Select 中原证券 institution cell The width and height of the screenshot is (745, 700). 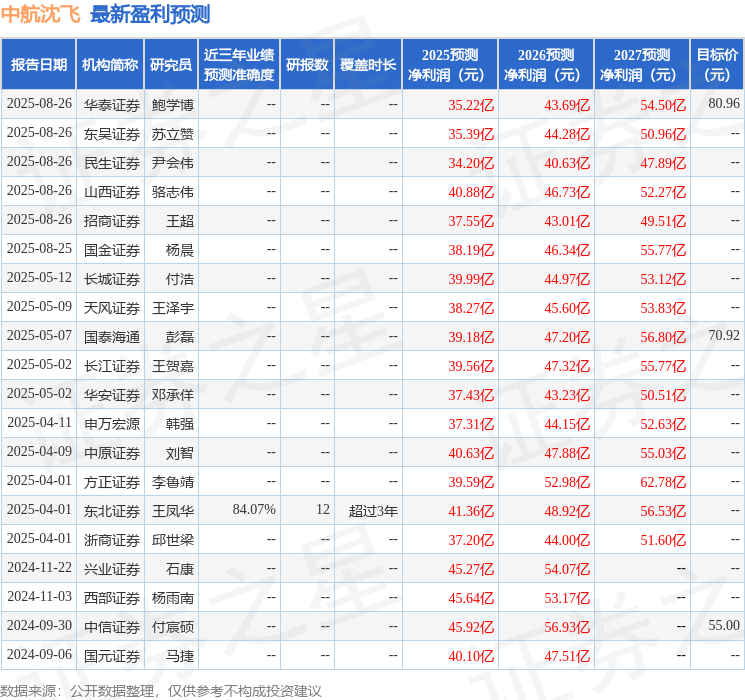112,453
